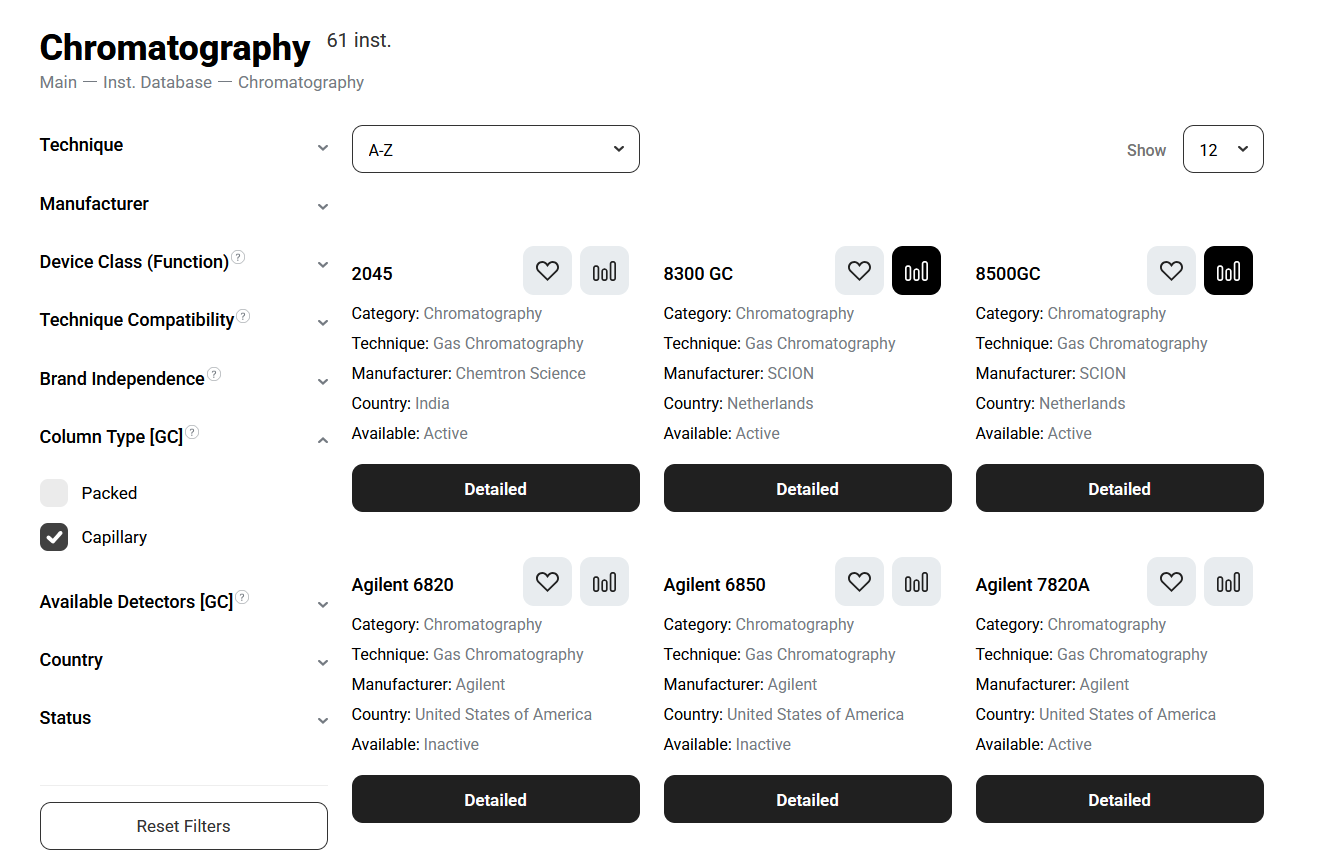Click the Reset Filters button

click(x=184, y=826)
